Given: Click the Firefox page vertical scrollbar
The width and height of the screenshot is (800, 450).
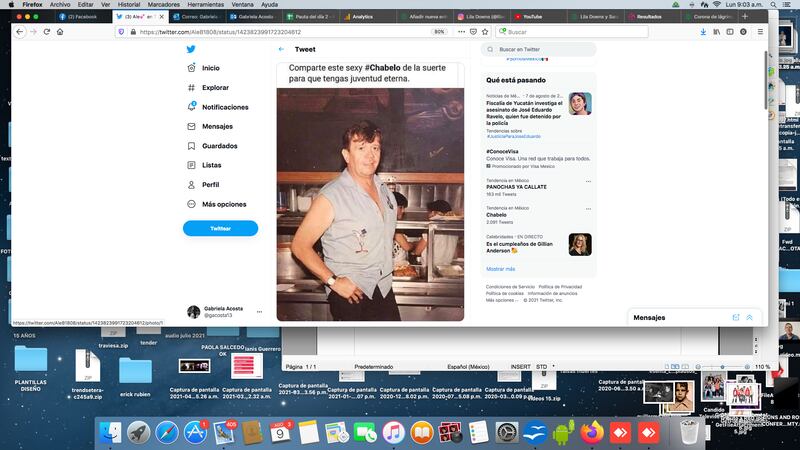Looking at the screenshot, I should click(x=765, y=80).
